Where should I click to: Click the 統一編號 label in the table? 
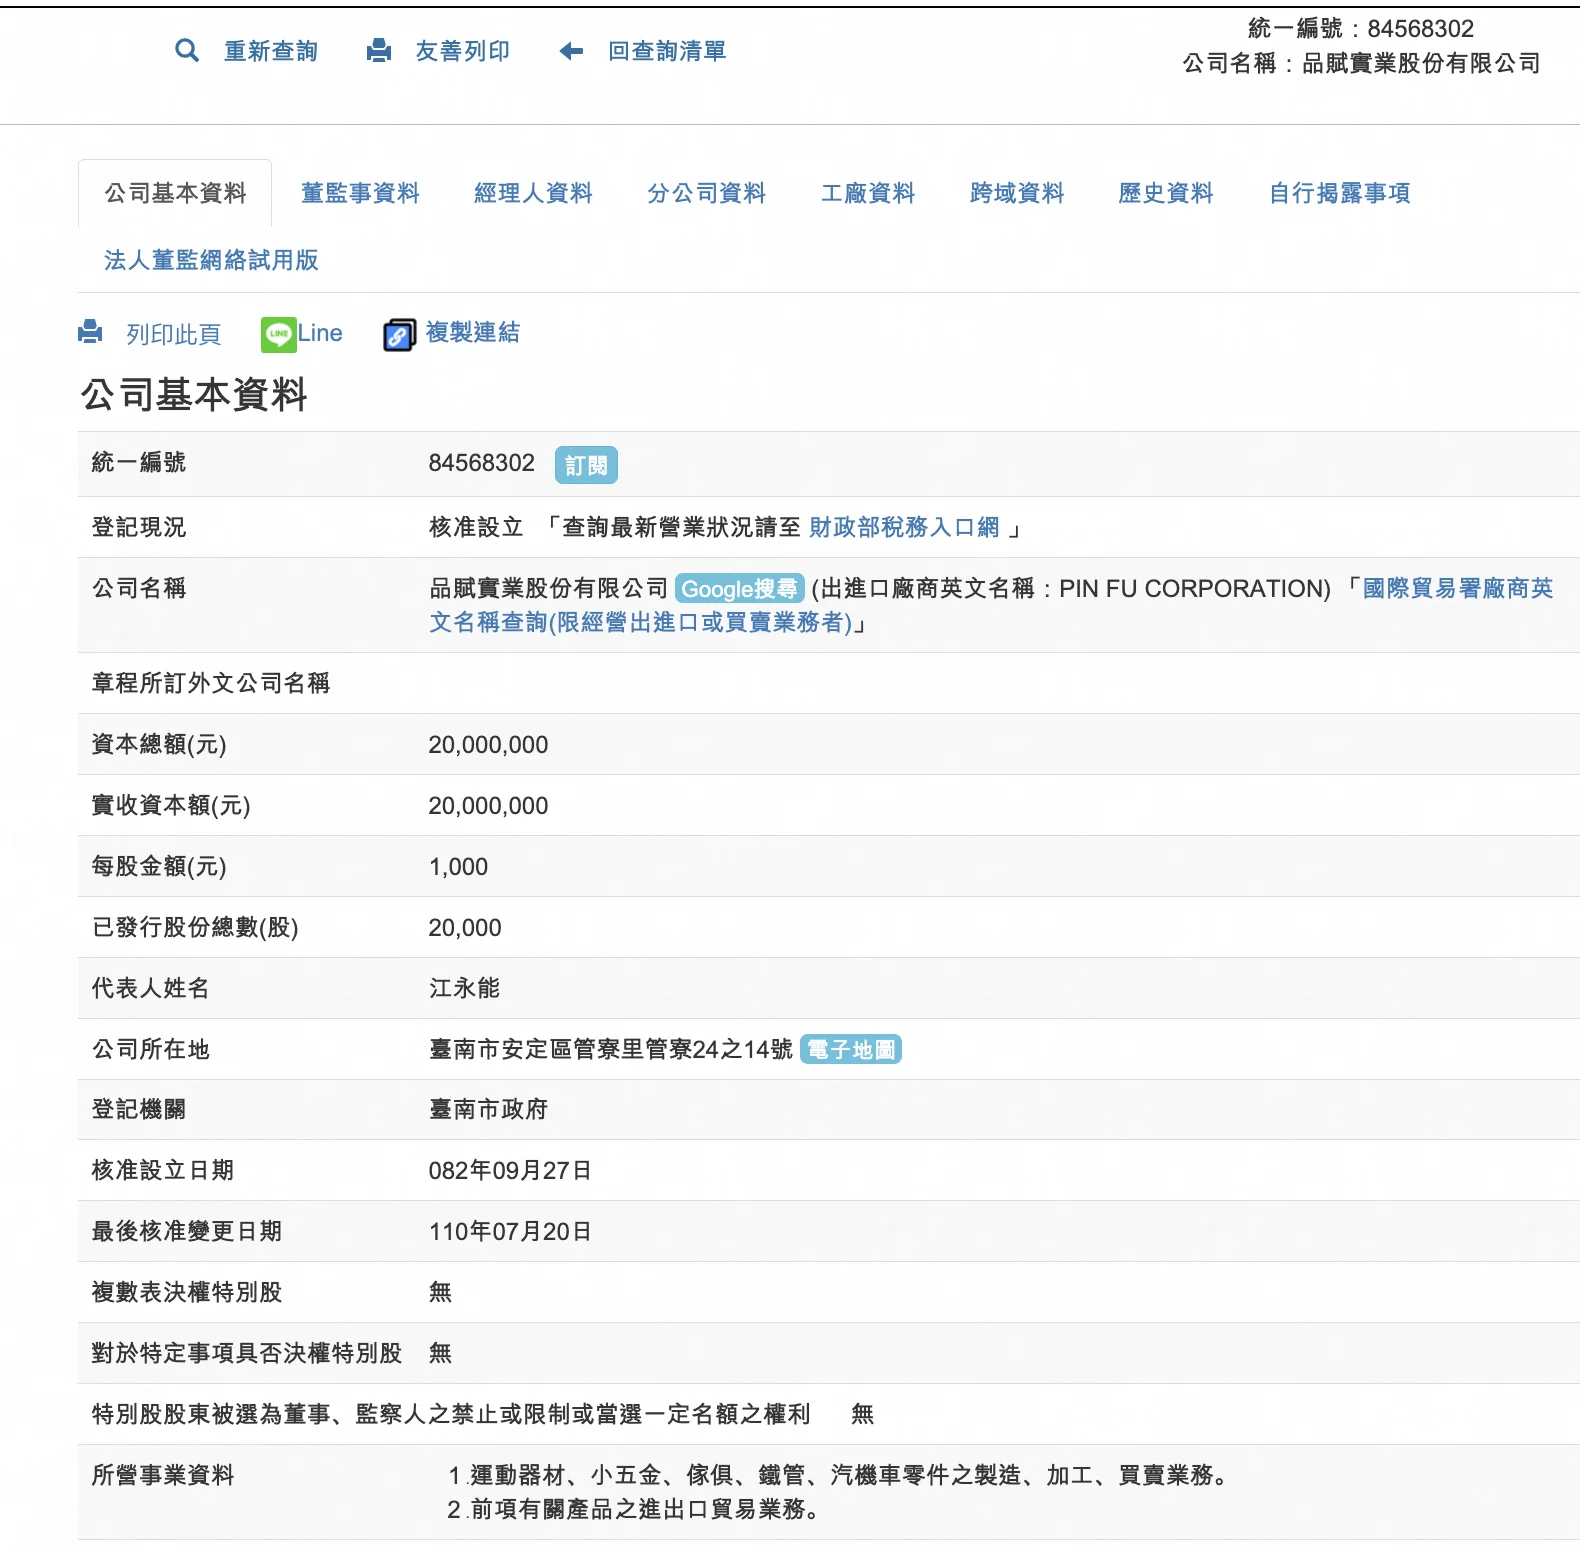tap(139, 462)
